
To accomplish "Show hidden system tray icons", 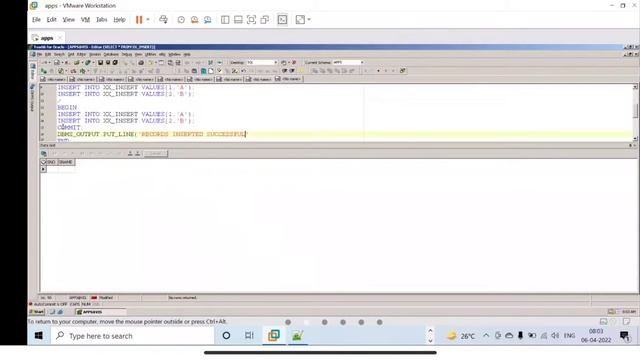I will (486, 336).
